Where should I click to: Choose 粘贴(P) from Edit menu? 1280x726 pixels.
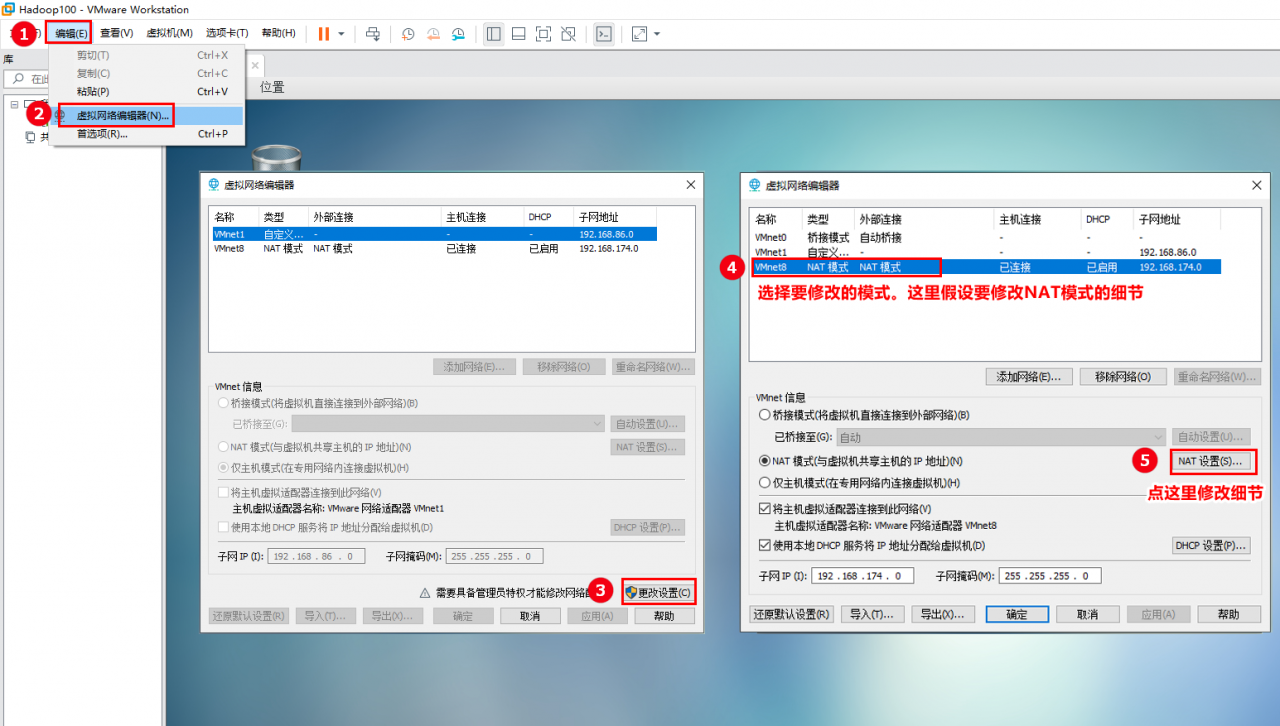tap(146, 91)
